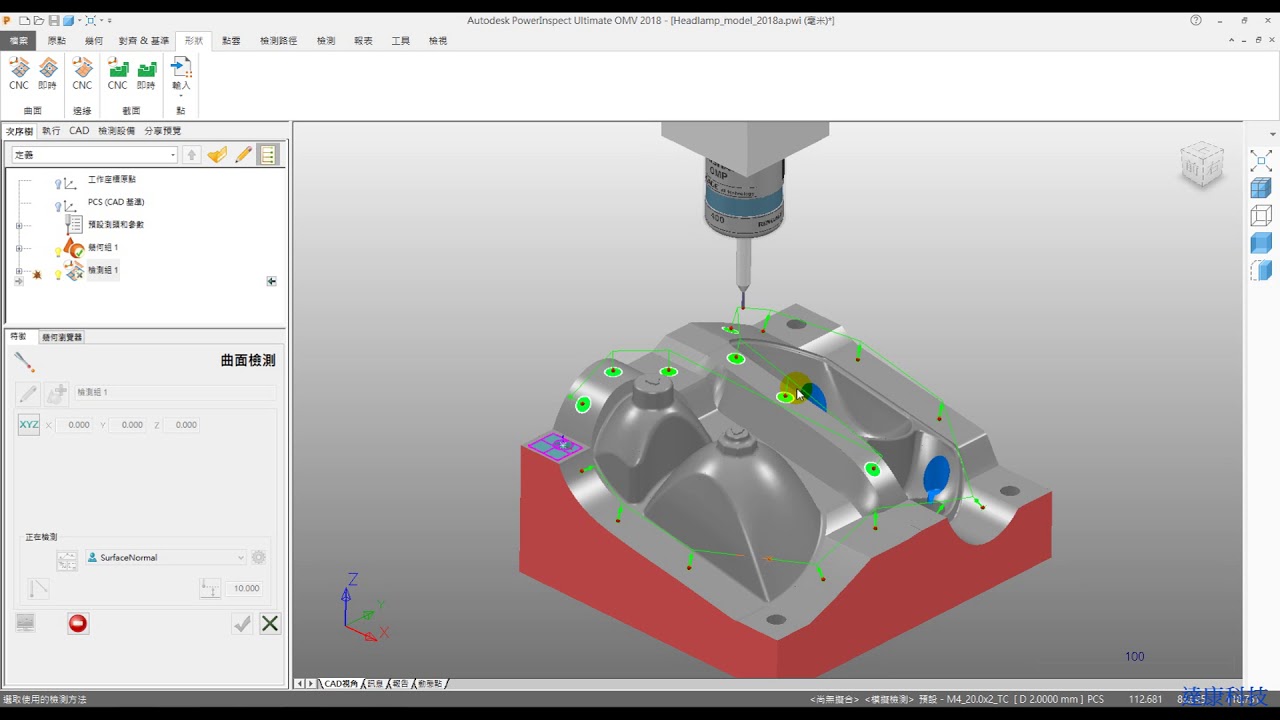Click the red stop button in inspection panel

(x=78, y=623)
